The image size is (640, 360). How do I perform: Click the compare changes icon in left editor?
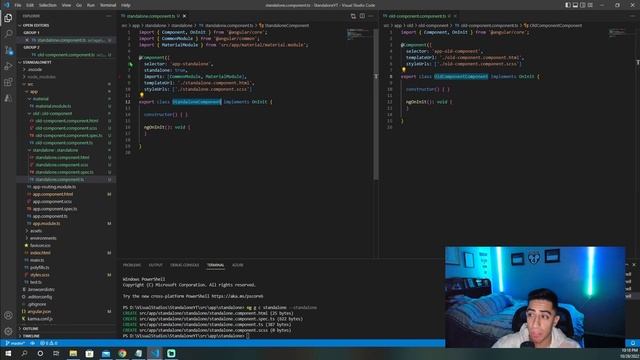click(353, 16)
